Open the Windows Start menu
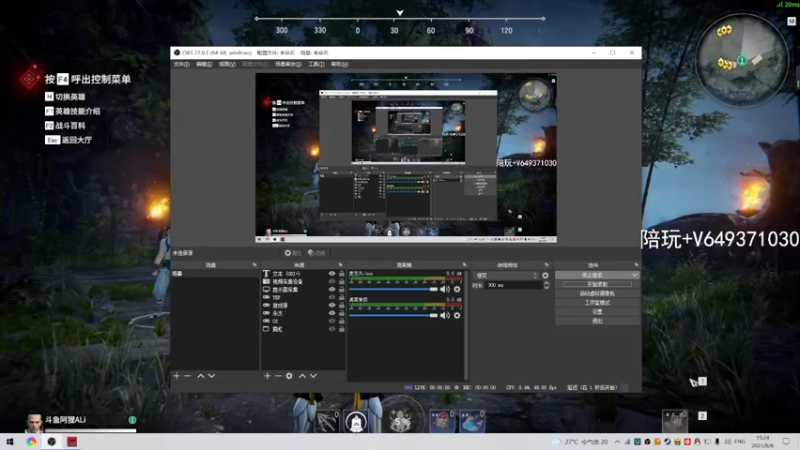This screenshot has height=450, width=800. [x=10, y=442]
